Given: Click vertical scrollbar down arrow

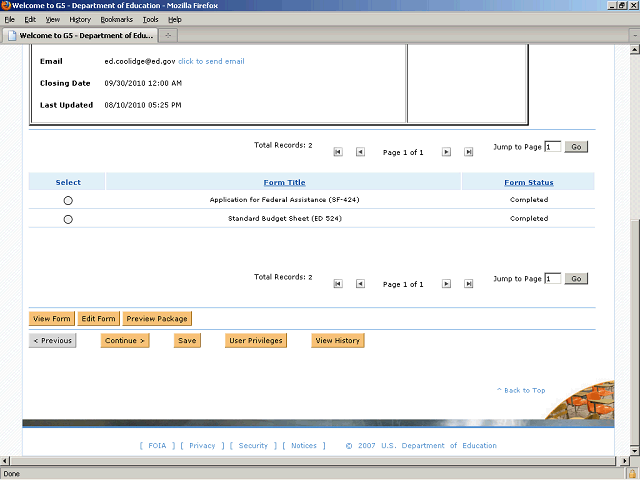Looking at the screenshot, I should pyautogui.click(x=634, y=451).
